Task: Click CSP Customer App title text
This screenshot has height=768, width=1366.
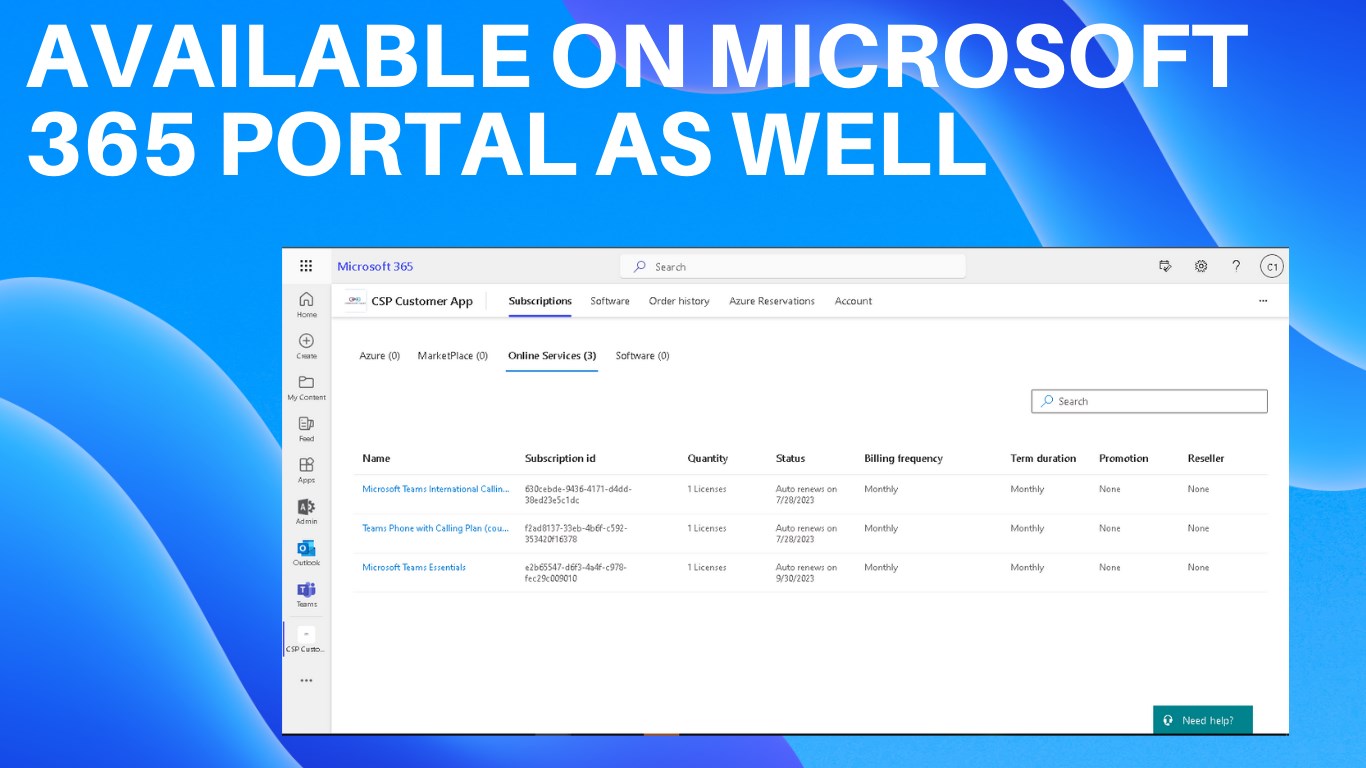Action: 422,301
